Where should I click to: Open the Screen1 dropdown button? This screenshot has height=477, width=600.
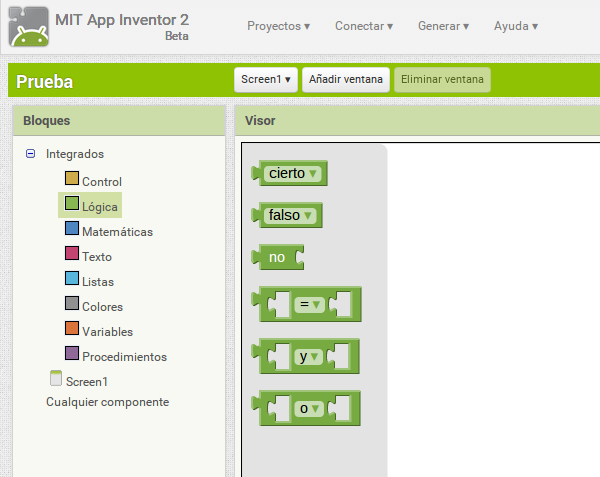click(x=266, y=80)
